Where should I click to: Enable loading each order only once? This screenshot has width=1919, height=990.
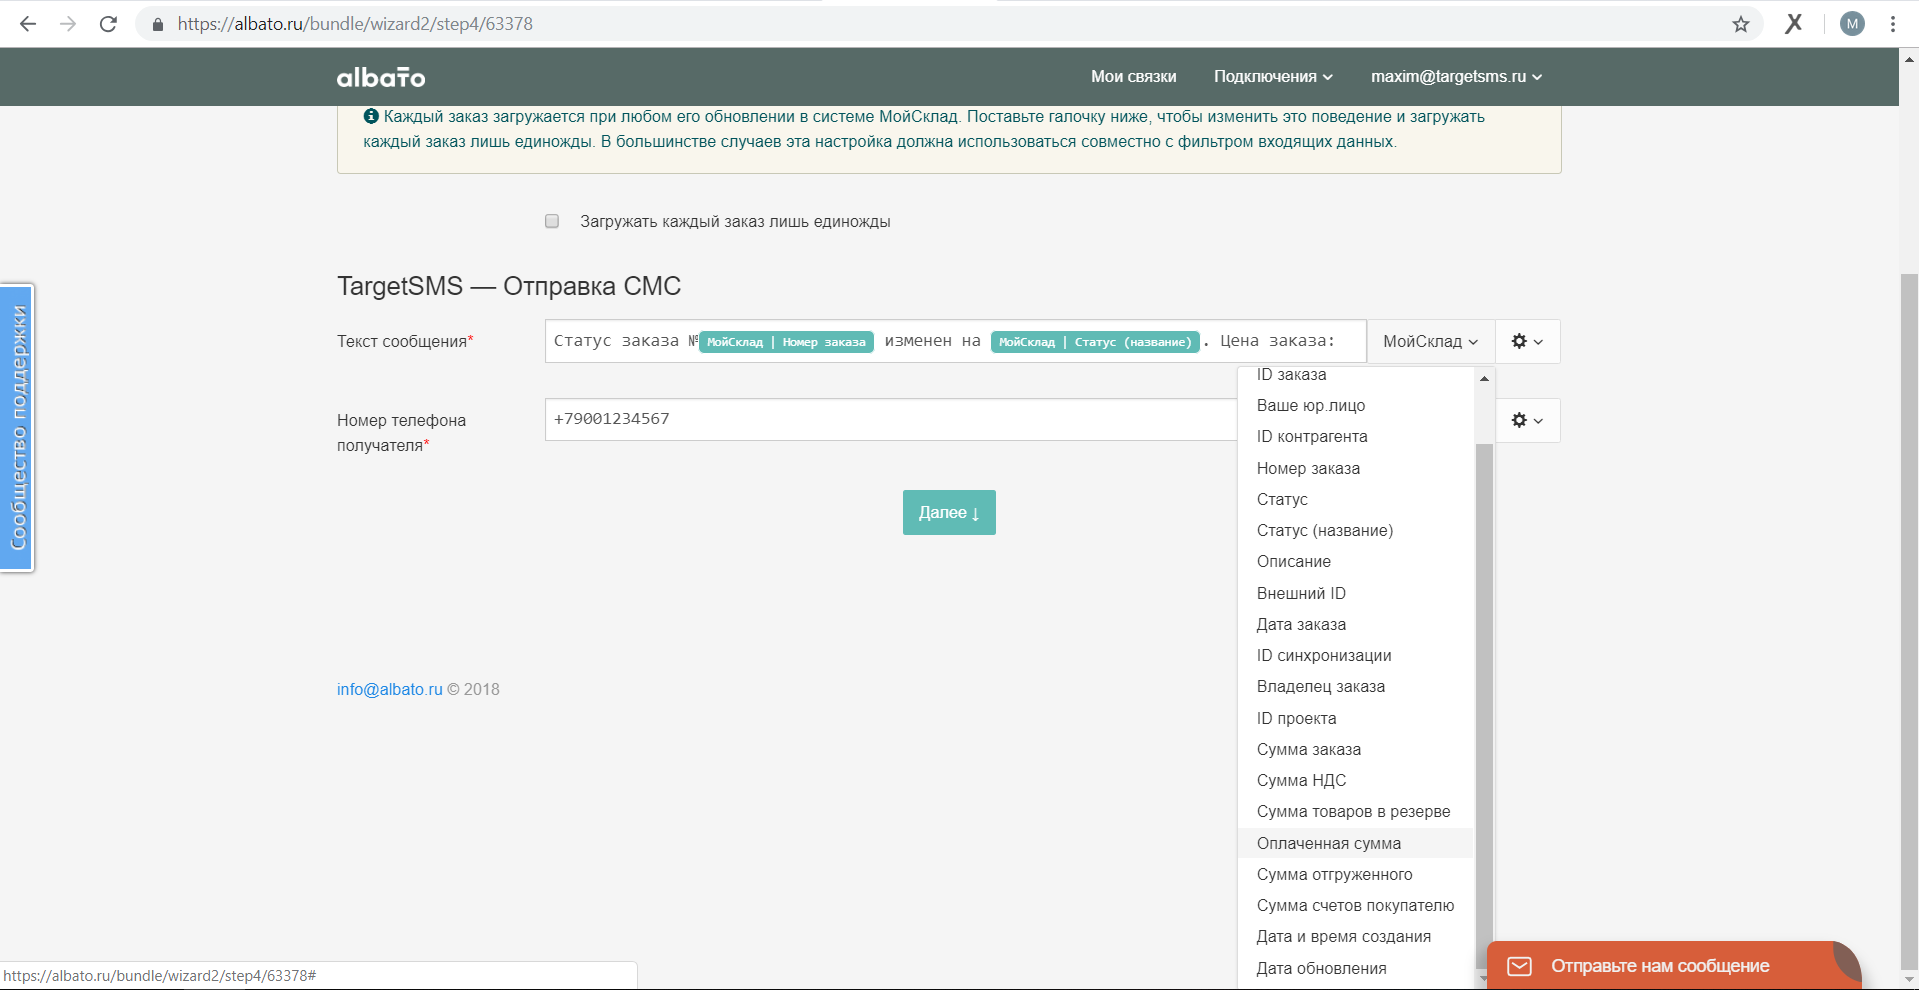coord(552,221)
